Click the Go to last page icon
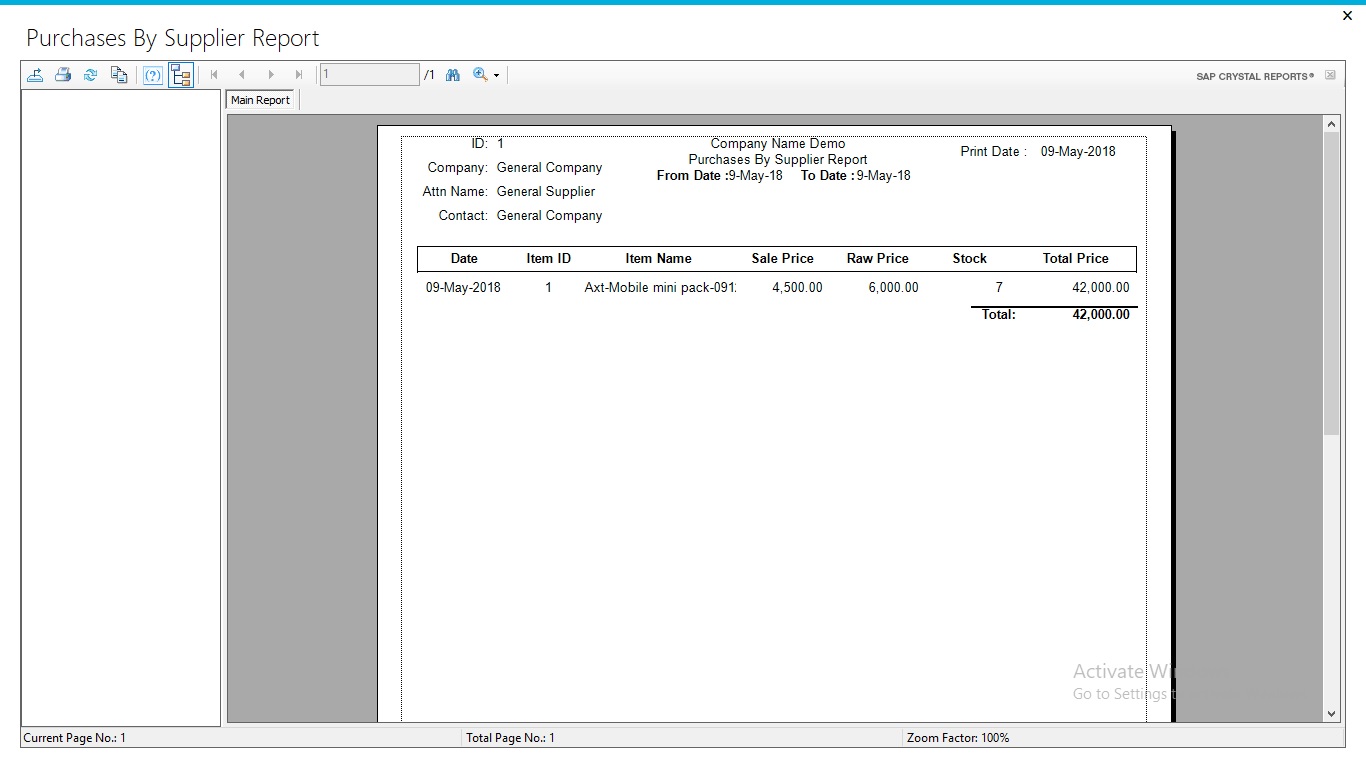This screenshot has height=768, width=1366. click(299, 74)
